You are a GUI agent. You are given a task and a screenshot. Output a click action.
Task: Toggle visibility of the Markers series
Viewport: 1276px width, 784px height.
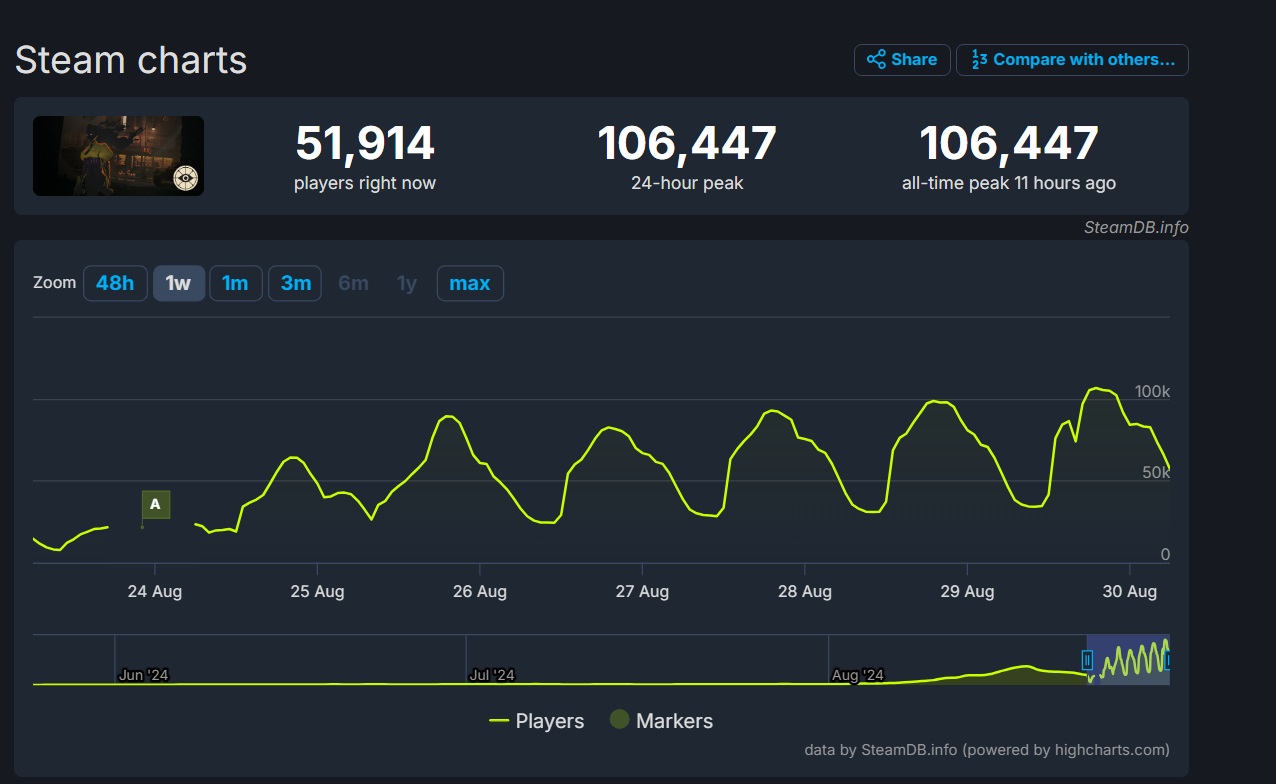point(663,720)
